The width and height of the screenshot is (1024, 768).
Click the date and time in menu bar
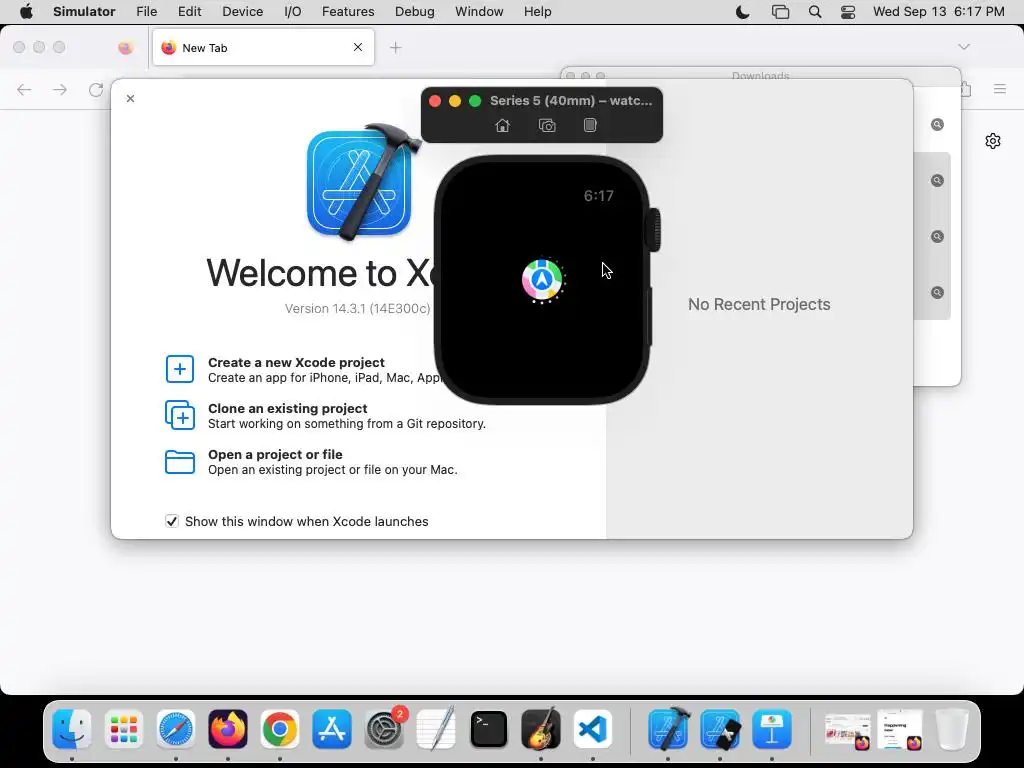(x=938, y=12)
